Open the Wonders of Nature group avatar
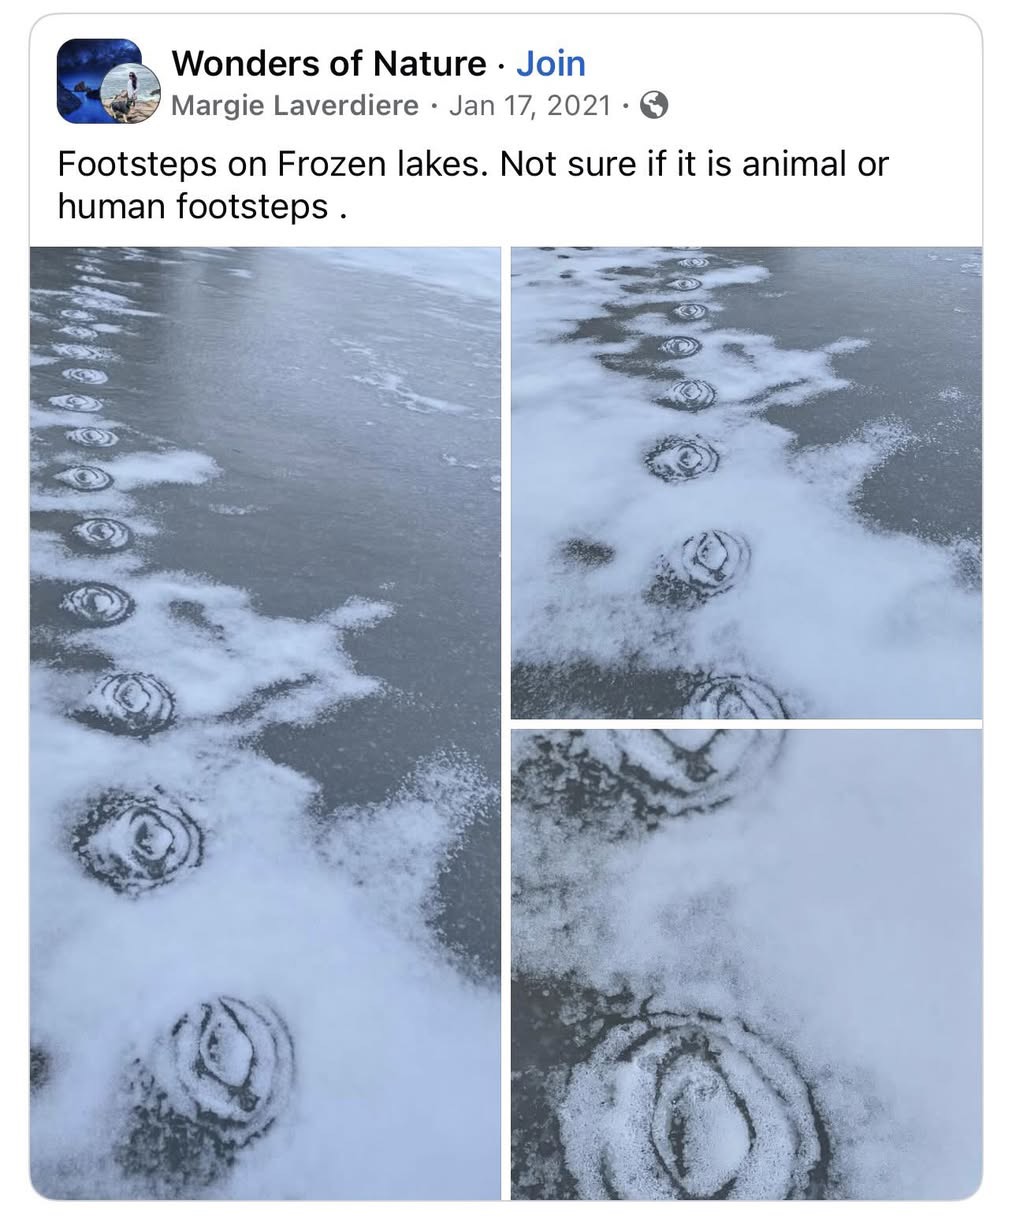 pyautogui.click(x=98, y=80)
